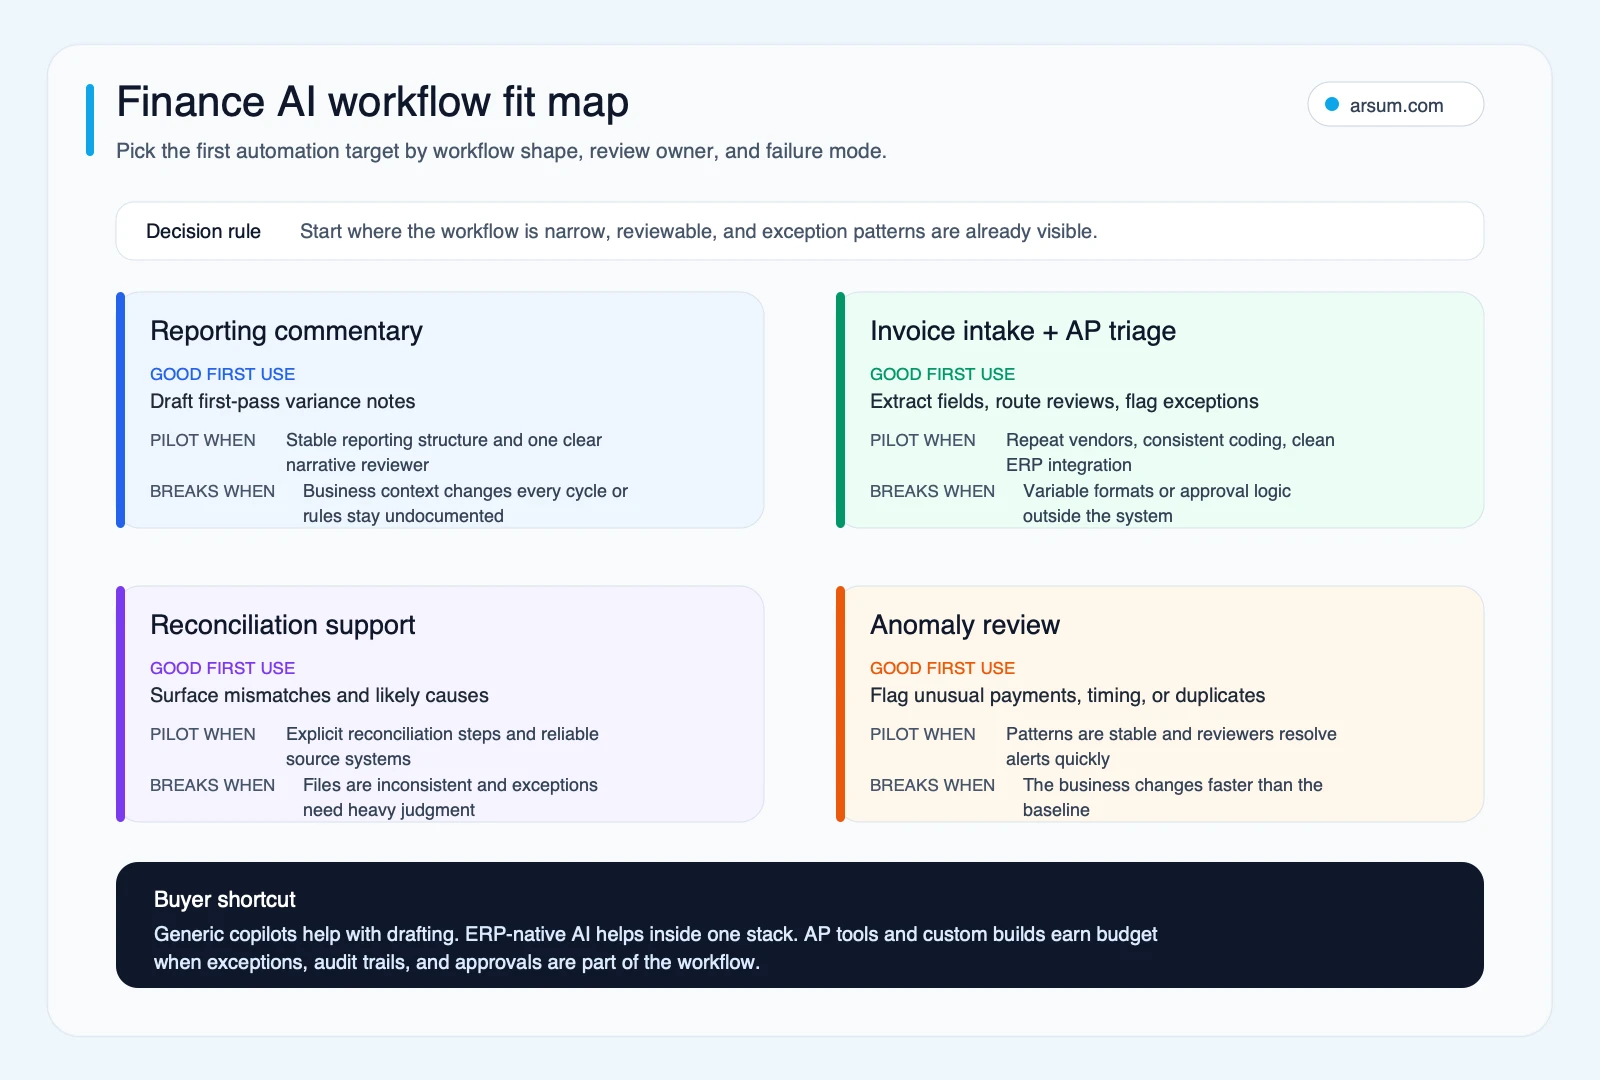
Task: Click 'Business context changes every cycle' text
Action: 465,503
